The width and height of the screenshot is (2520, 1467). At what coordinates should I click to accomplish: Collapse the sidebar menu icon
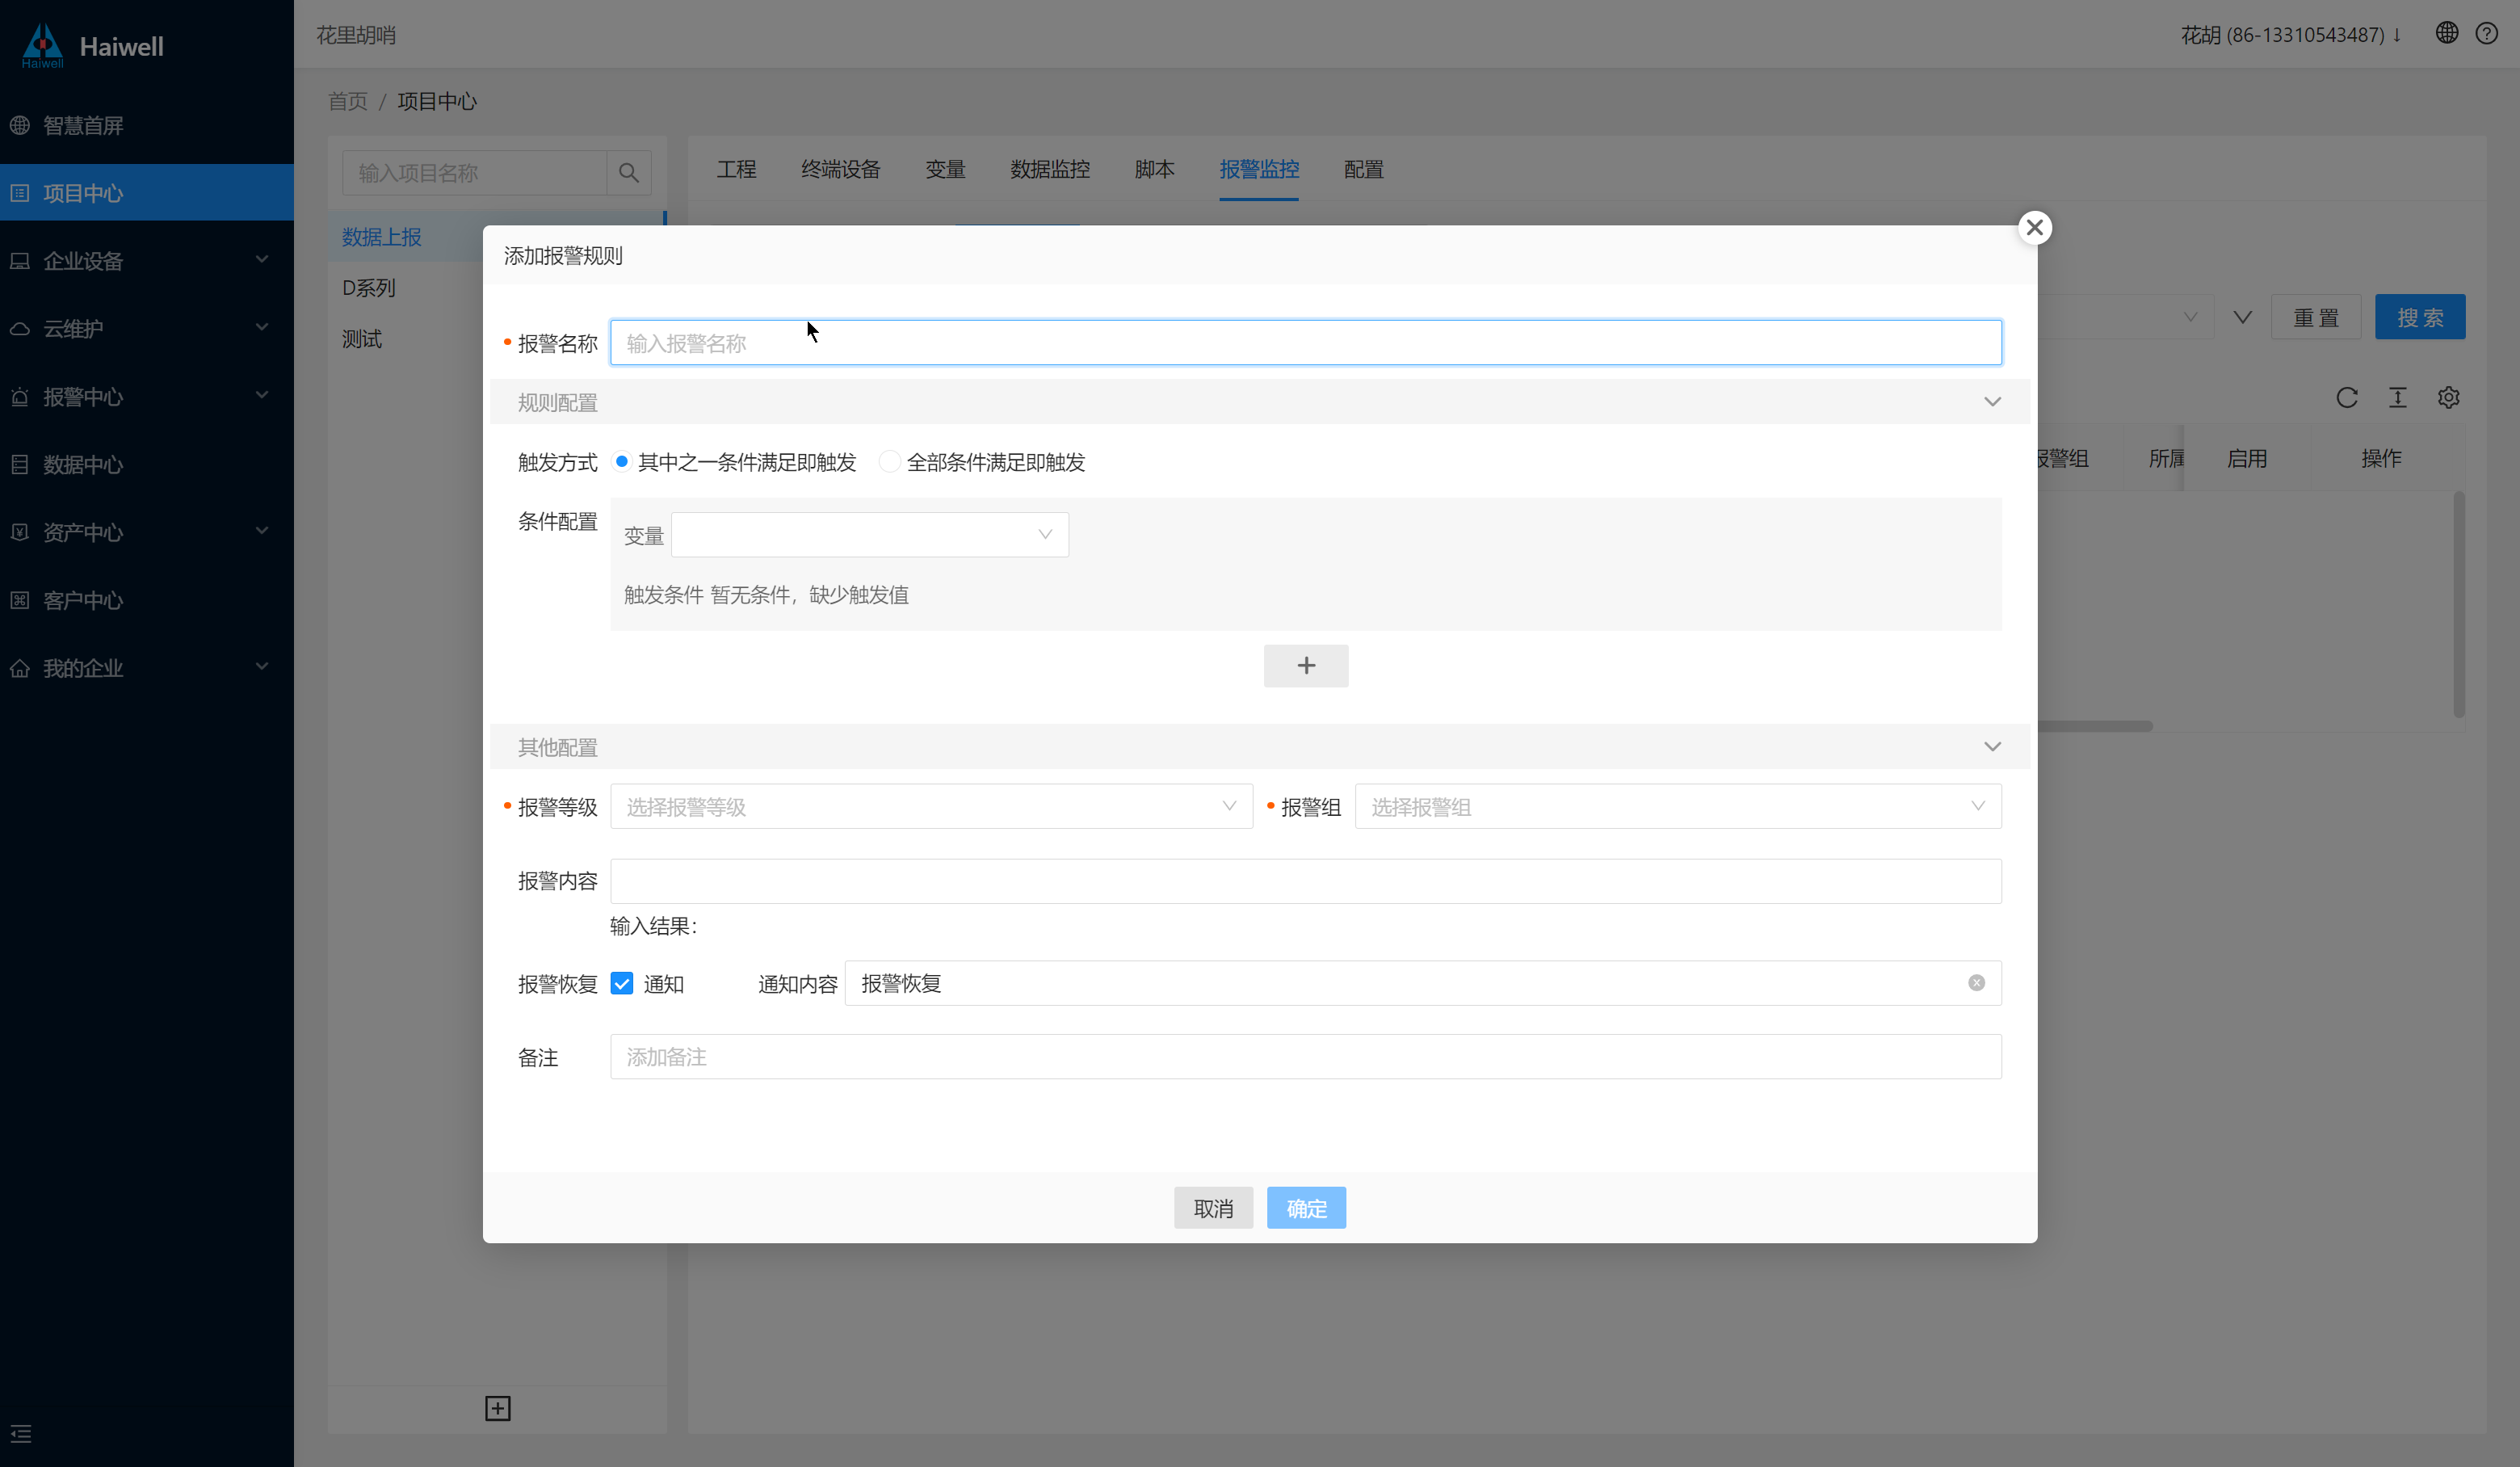pyautogui.click(x=21, y=1434)
